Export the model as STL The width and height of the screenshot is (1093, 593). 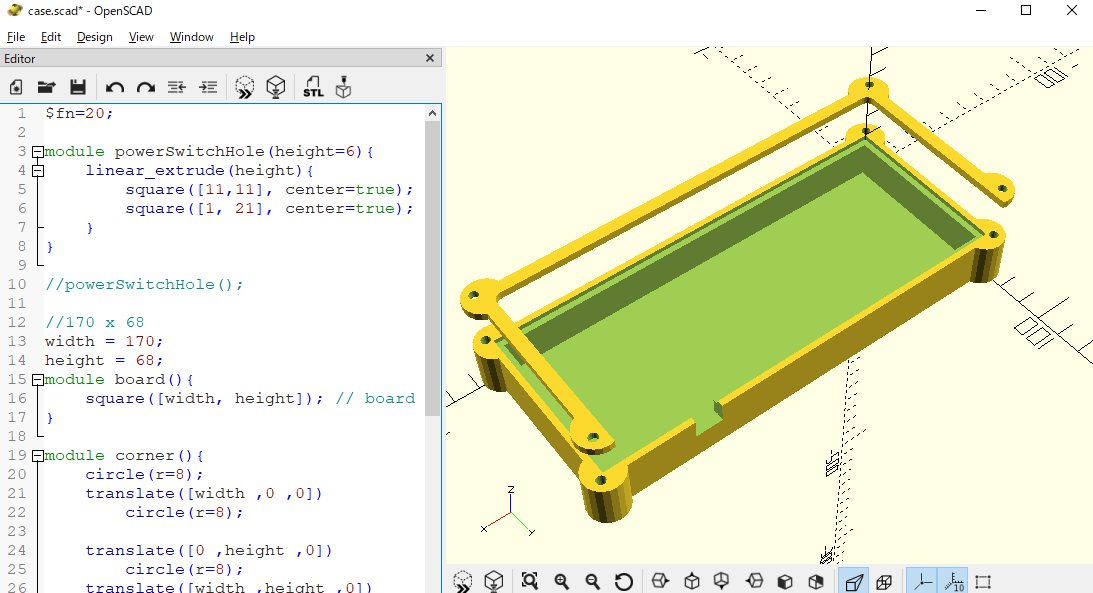pyautogui.click(x=313, y=87)
